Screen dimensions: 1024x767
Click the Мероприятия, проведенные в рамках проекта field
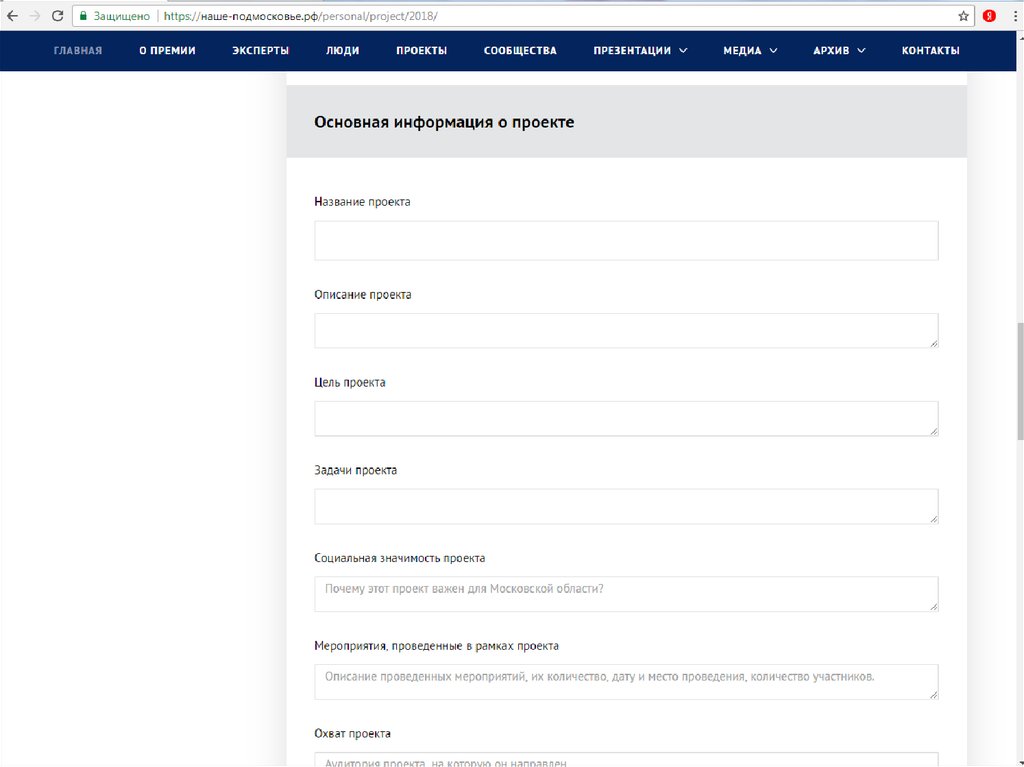pos(626,681)
